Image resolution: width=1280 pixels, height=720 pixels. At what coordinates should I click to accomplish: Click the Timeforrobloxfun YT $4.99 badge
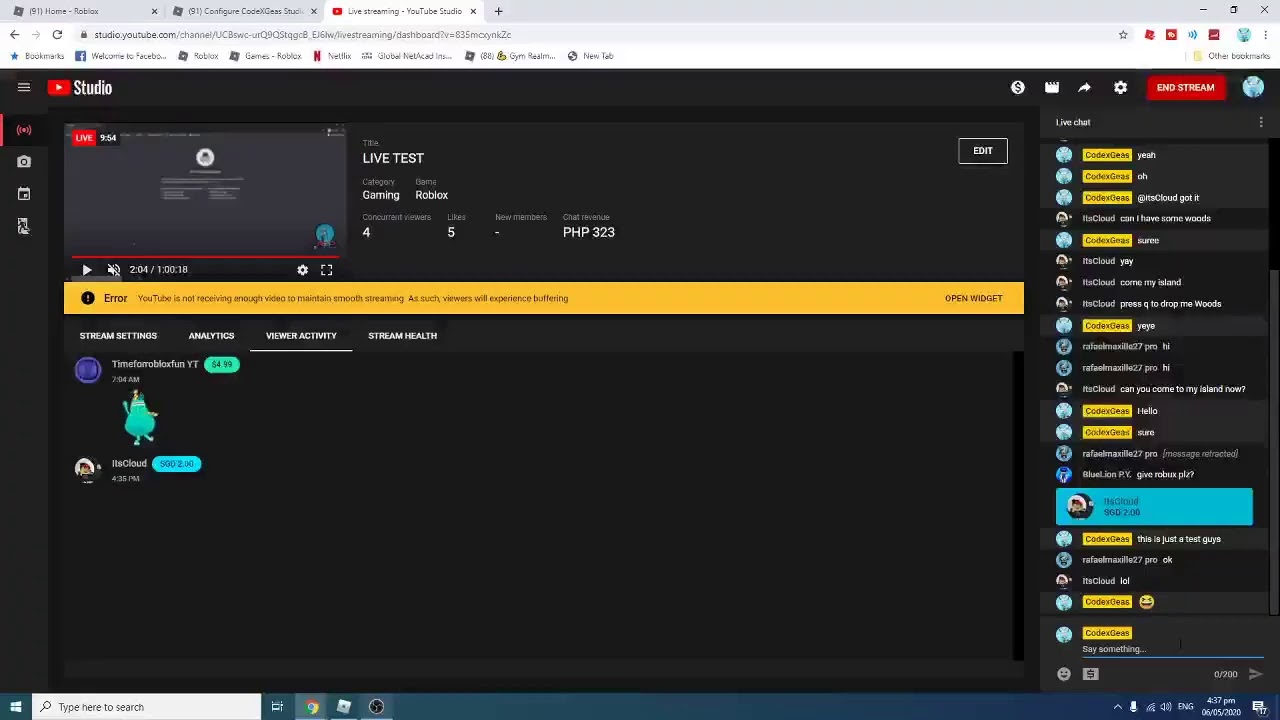pos(222,365)
